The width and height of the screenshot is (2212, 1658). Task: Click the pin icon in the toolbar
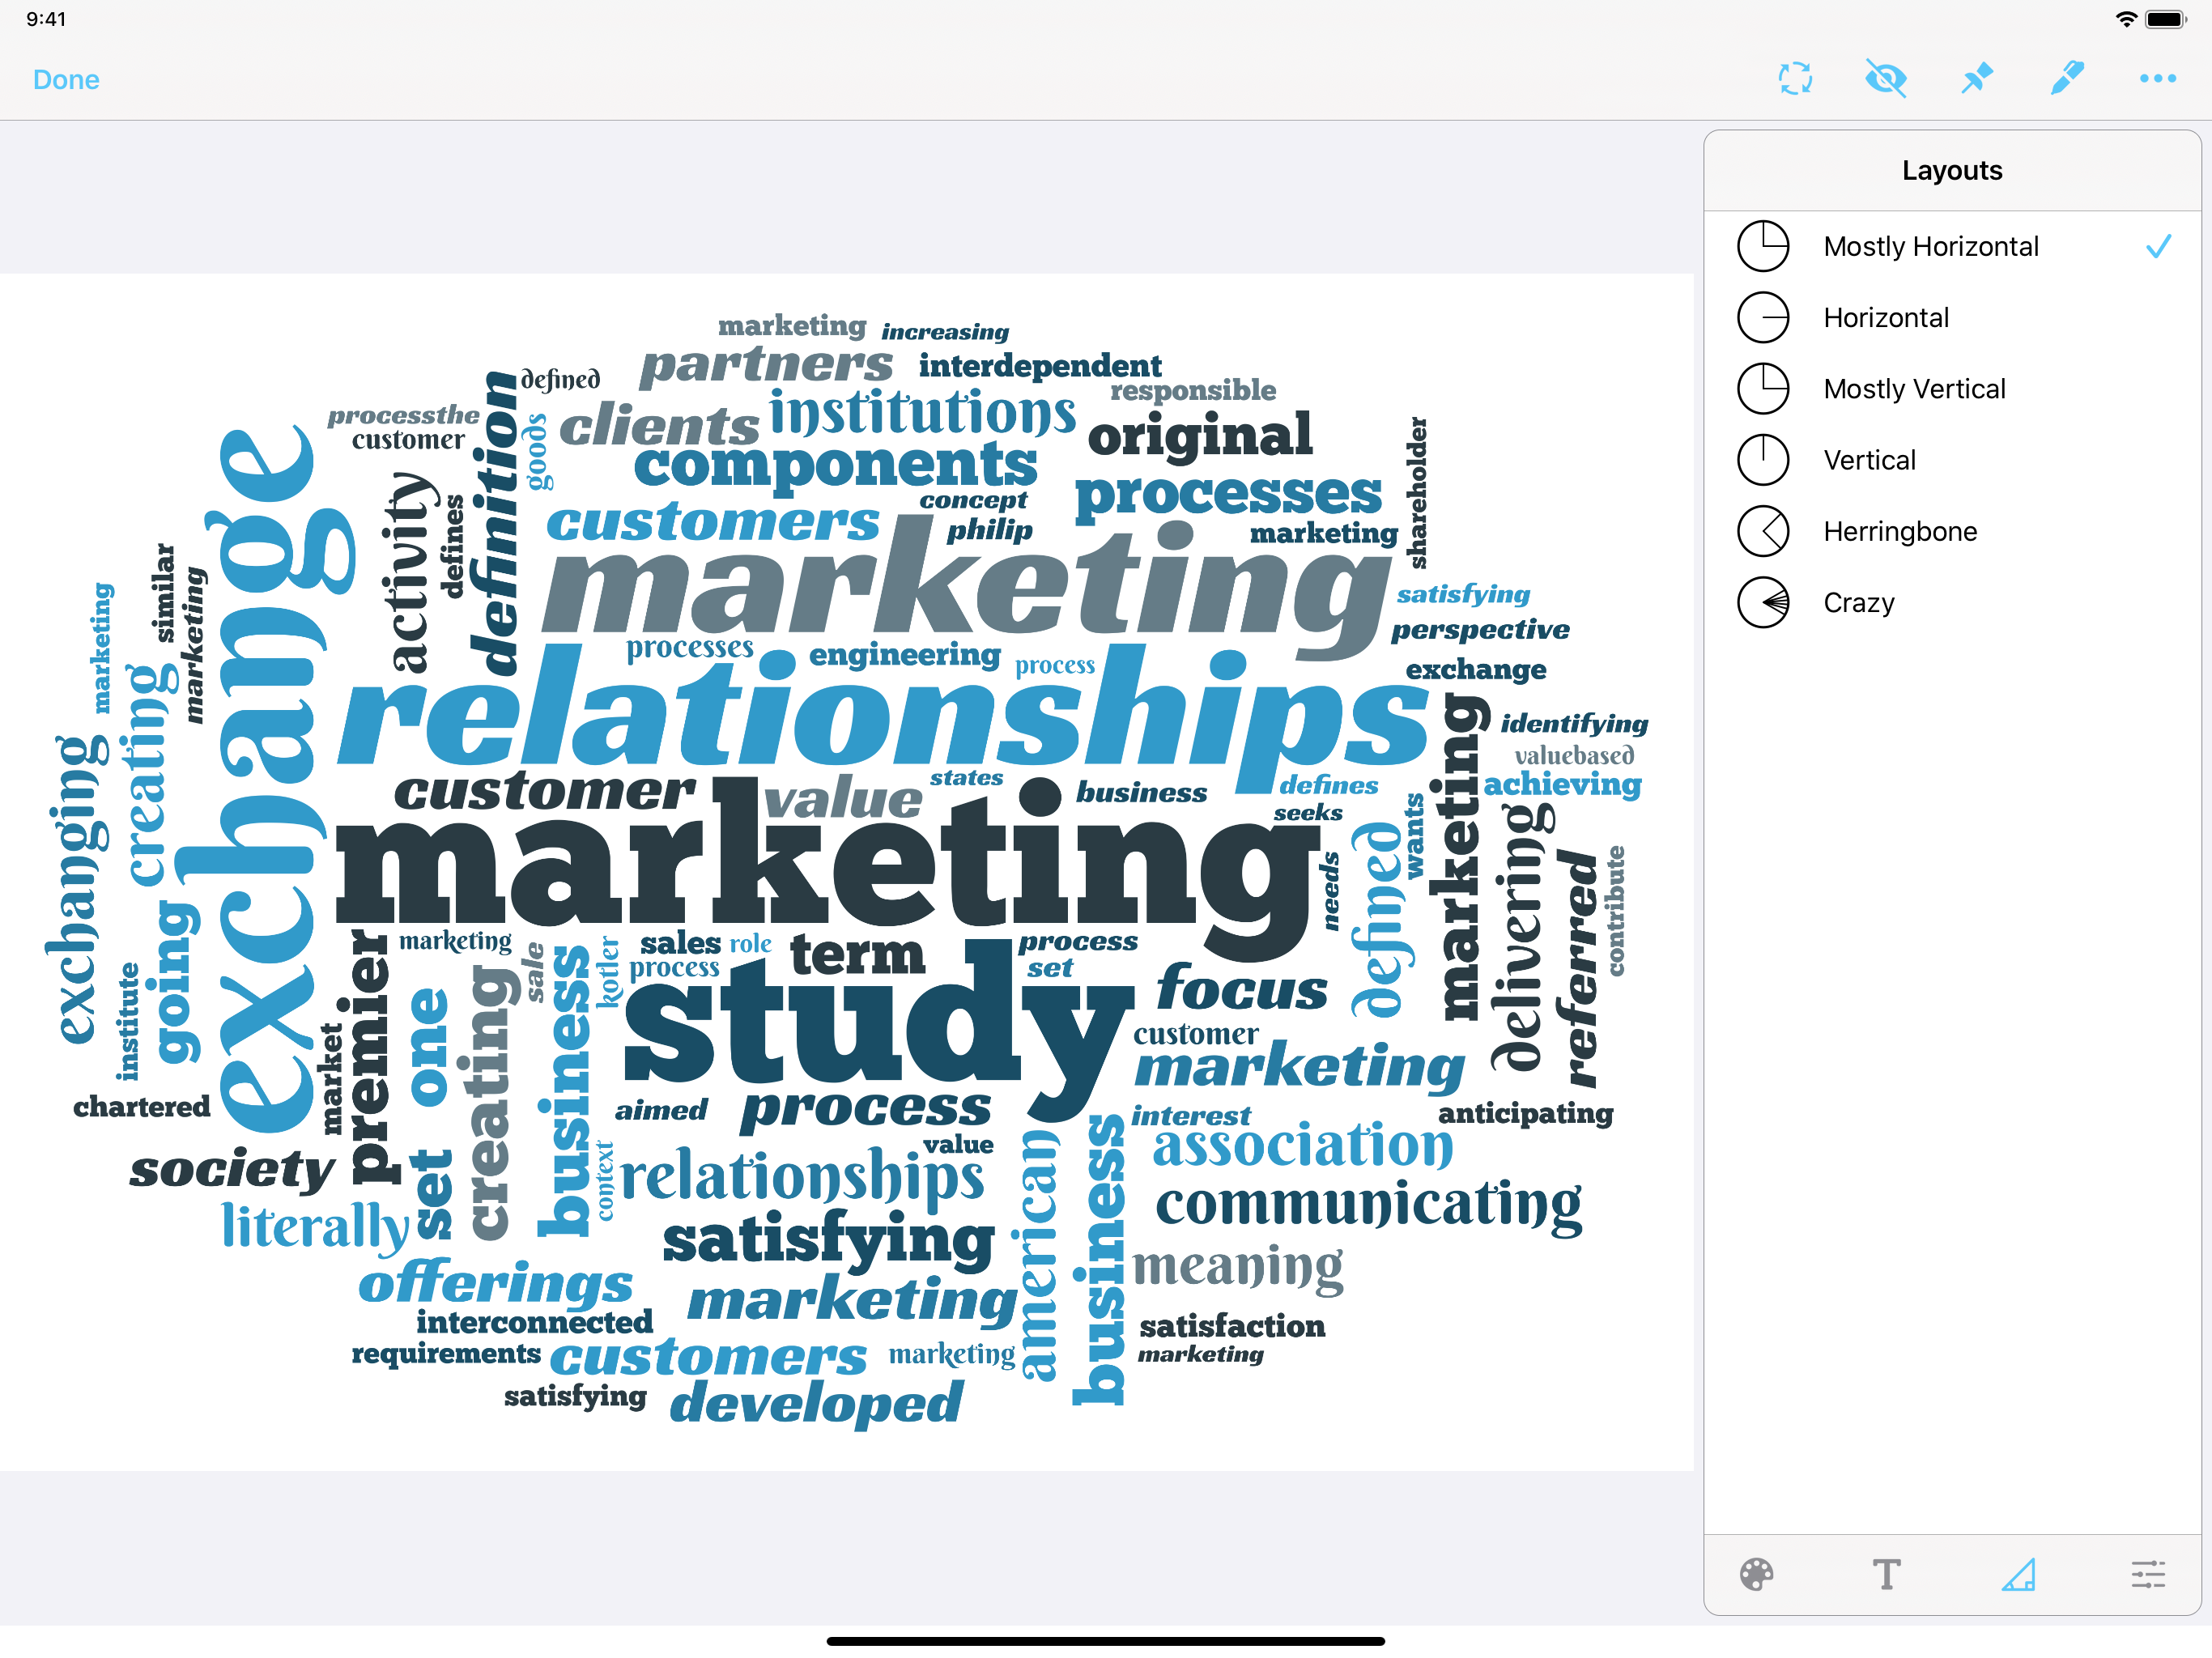tap(1976, 78)
